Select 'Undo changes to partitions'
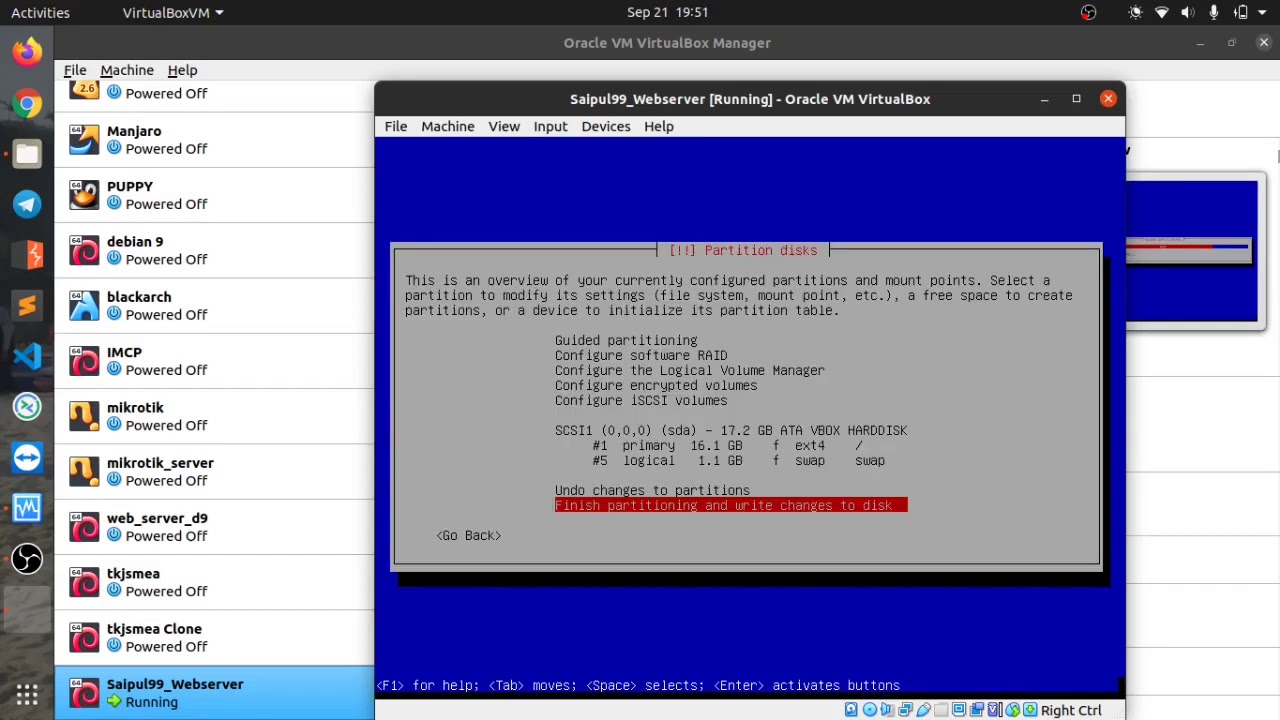Image resolution: width=1280 pixels, height=720 pixels. tap(652, 490)
